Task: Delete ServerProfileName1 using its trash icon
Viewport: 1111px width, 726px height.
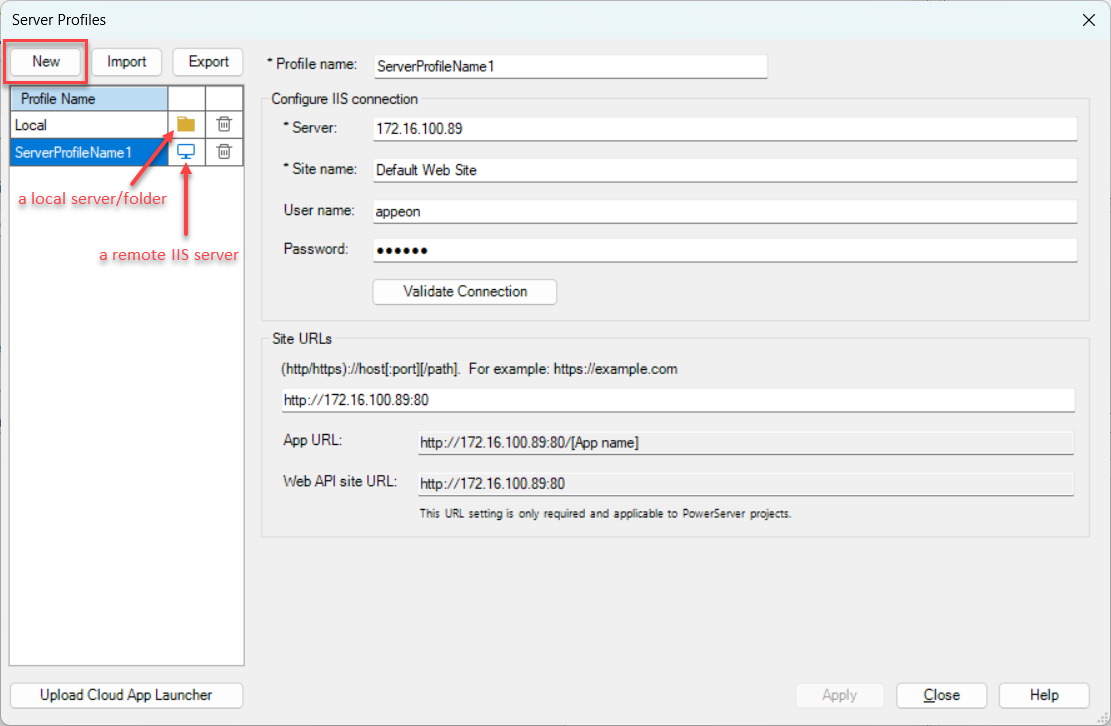Action: click(225, 152)
